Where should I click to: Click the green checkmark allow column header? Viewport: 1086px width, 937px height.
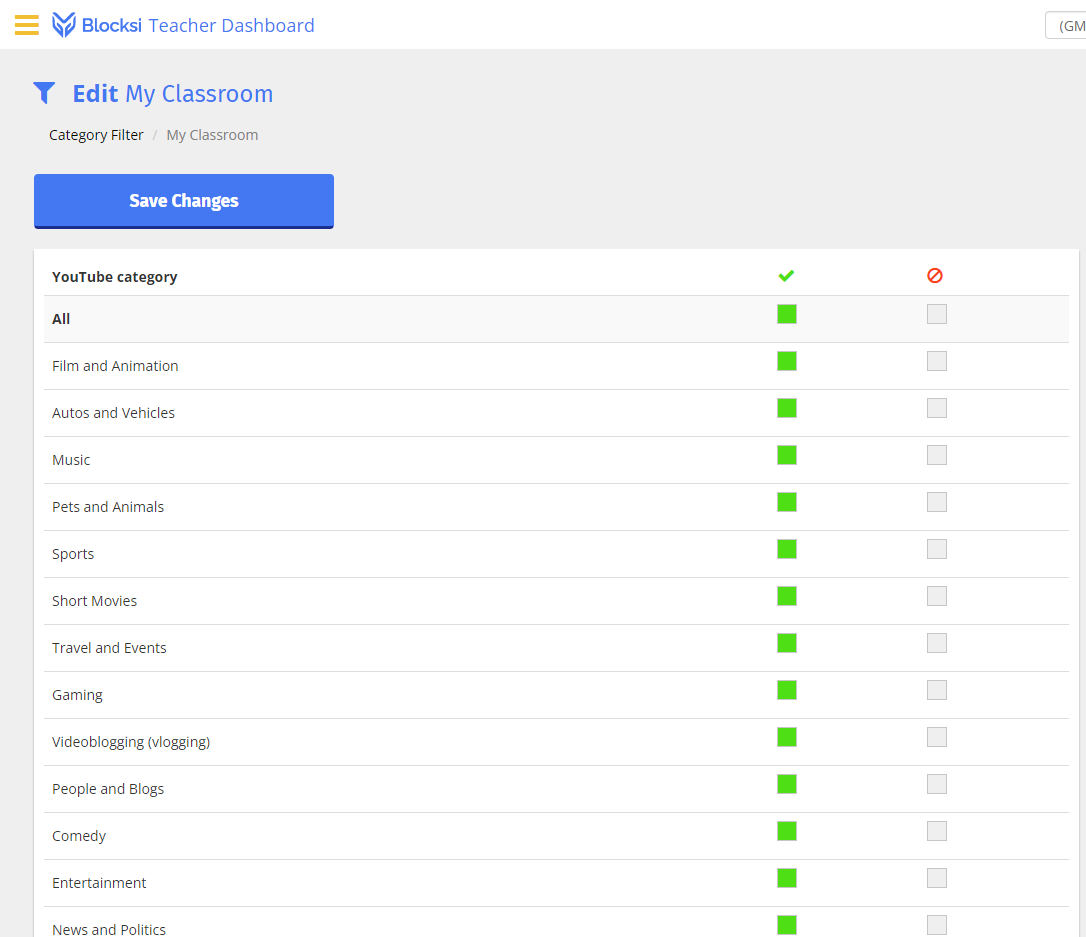[x=786, y=276]
